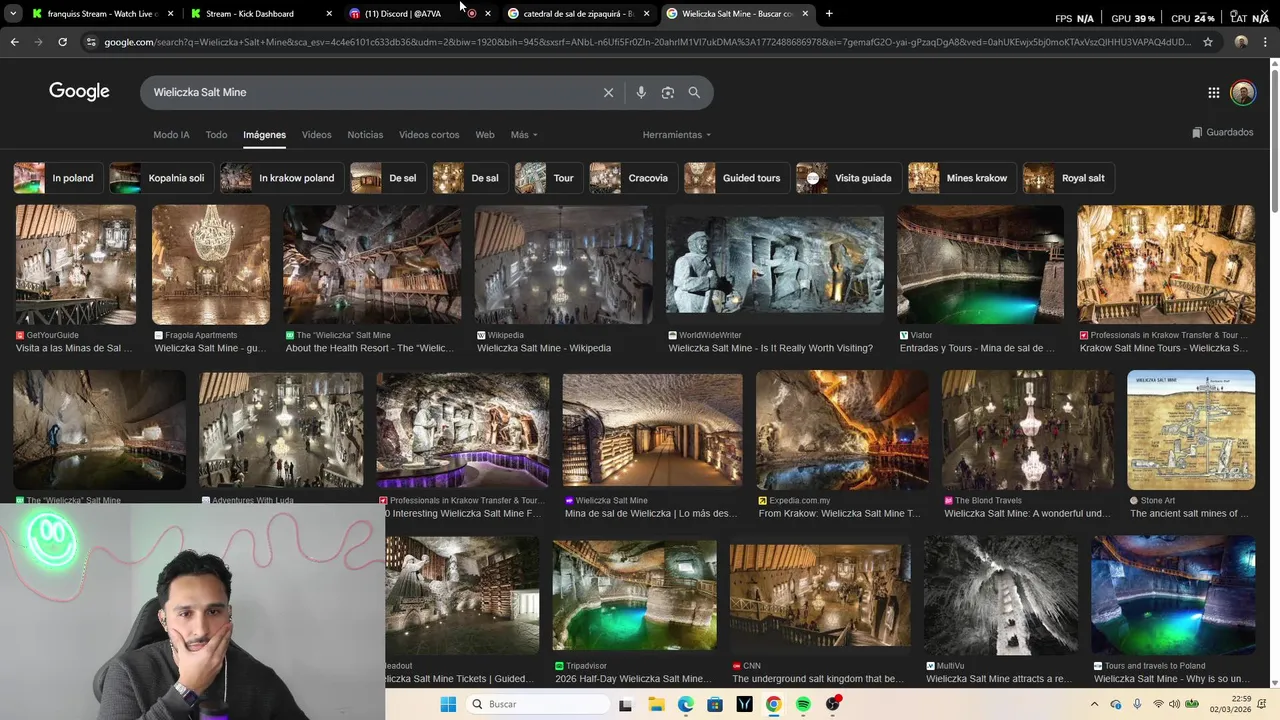The image size is (1280, 720).
Task: Open Guardados saved items
Action: tap(1223, 132)
